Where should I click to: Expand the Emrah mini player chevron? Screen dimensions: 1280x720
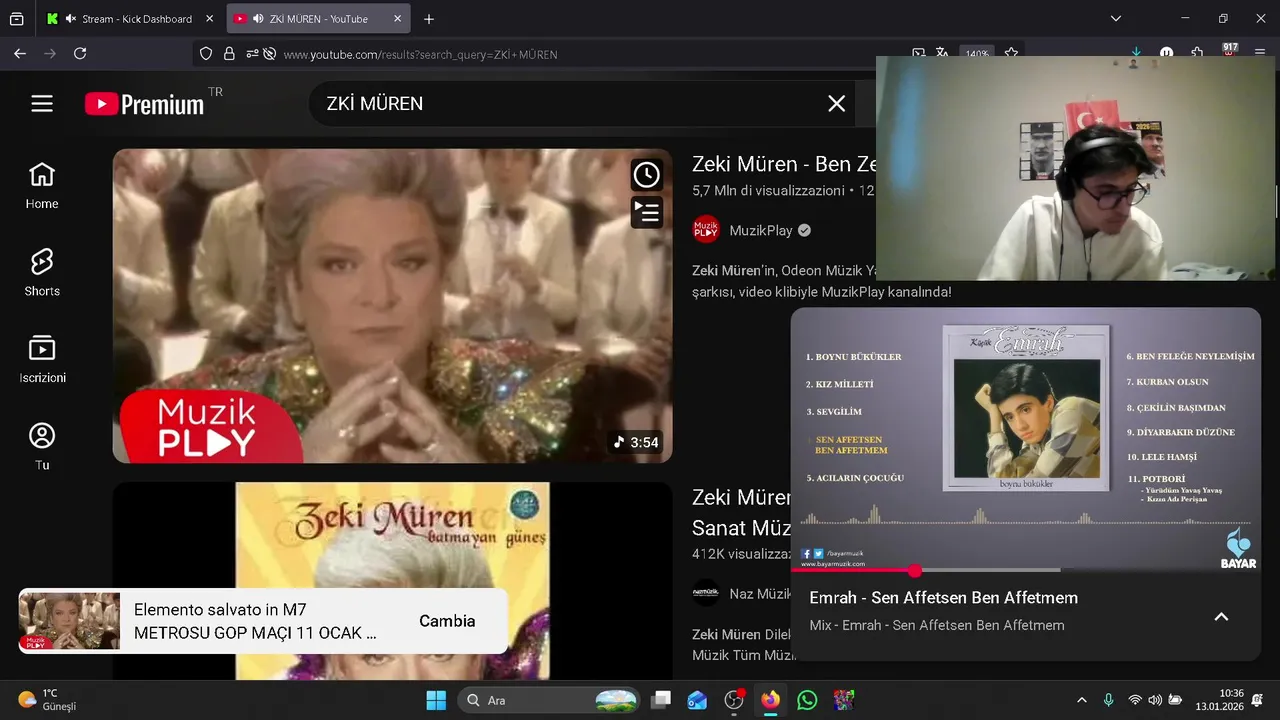click(1221, 617)
